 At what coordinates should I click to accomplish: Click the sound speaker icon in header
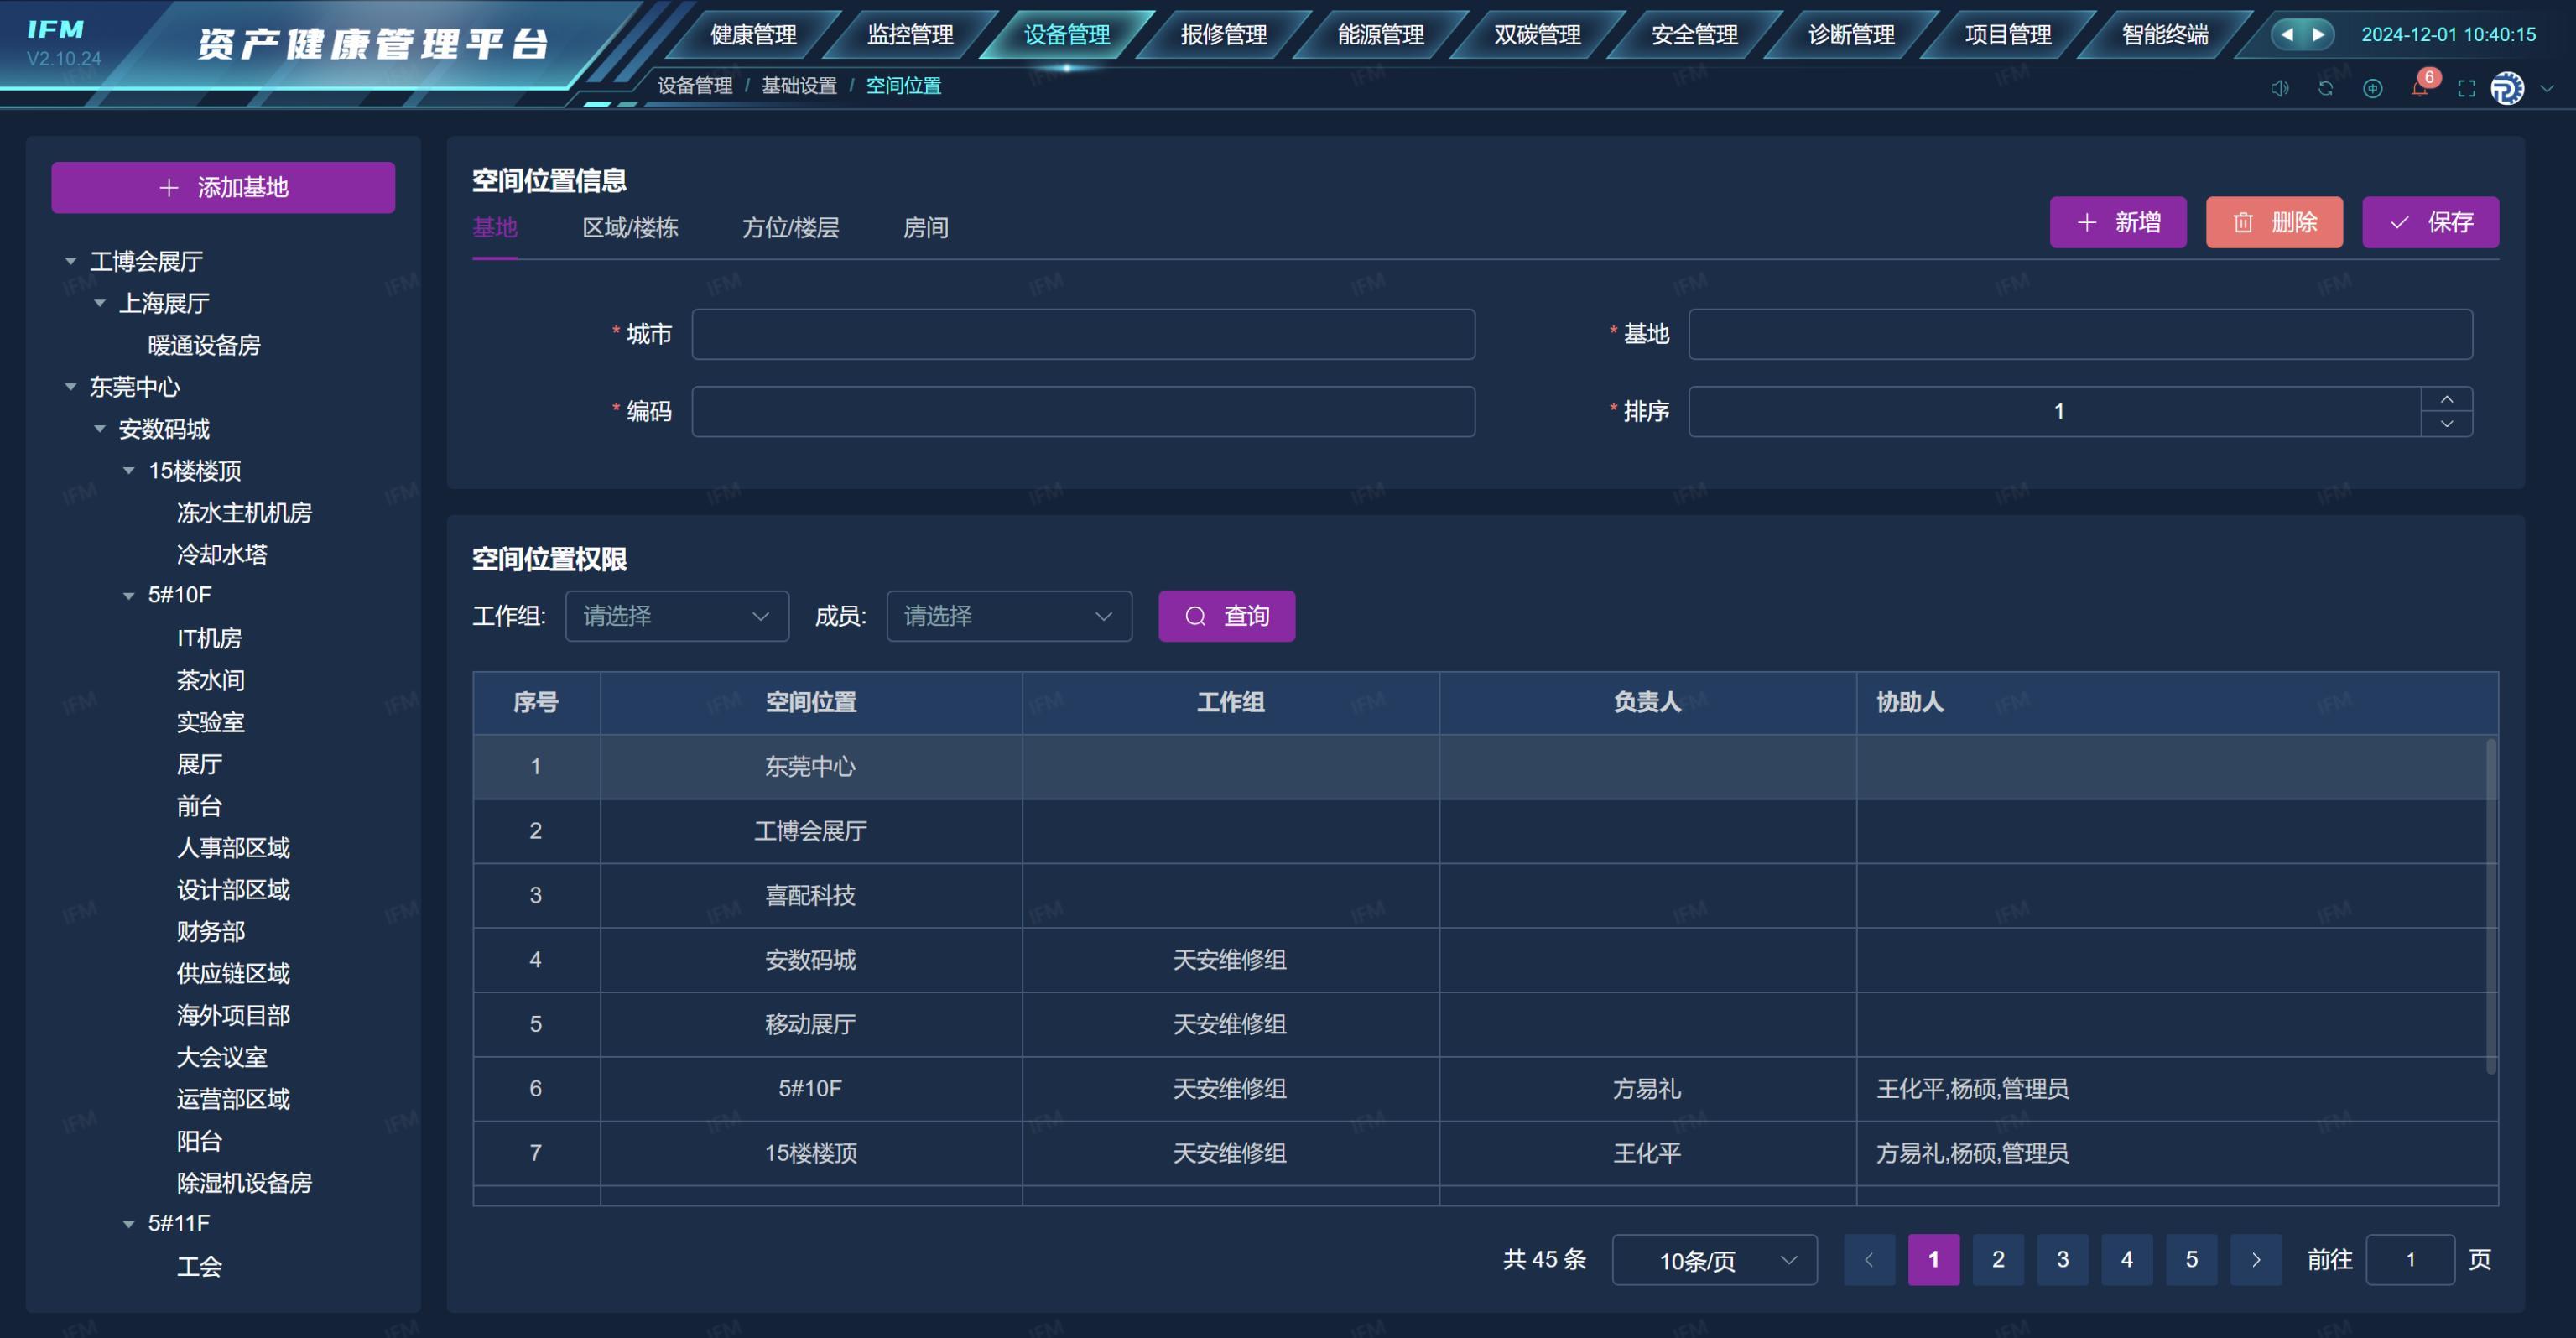pyautogui.click(x=2279, y=88)
